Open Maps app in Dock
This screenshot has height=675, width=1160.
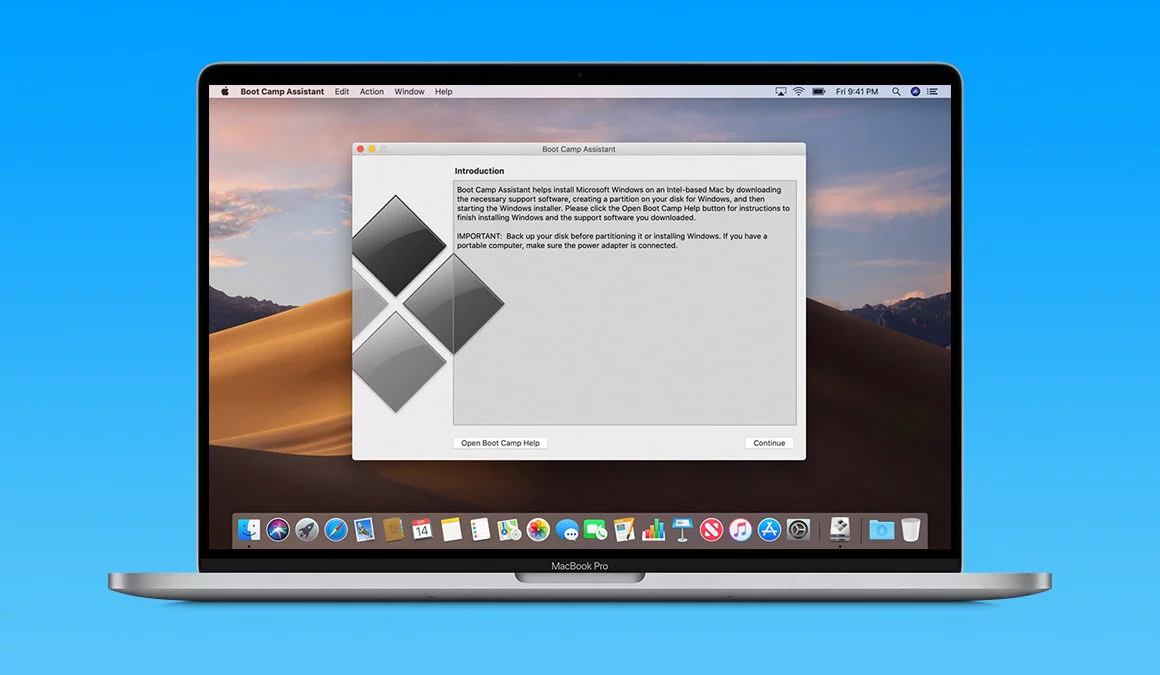509,530
